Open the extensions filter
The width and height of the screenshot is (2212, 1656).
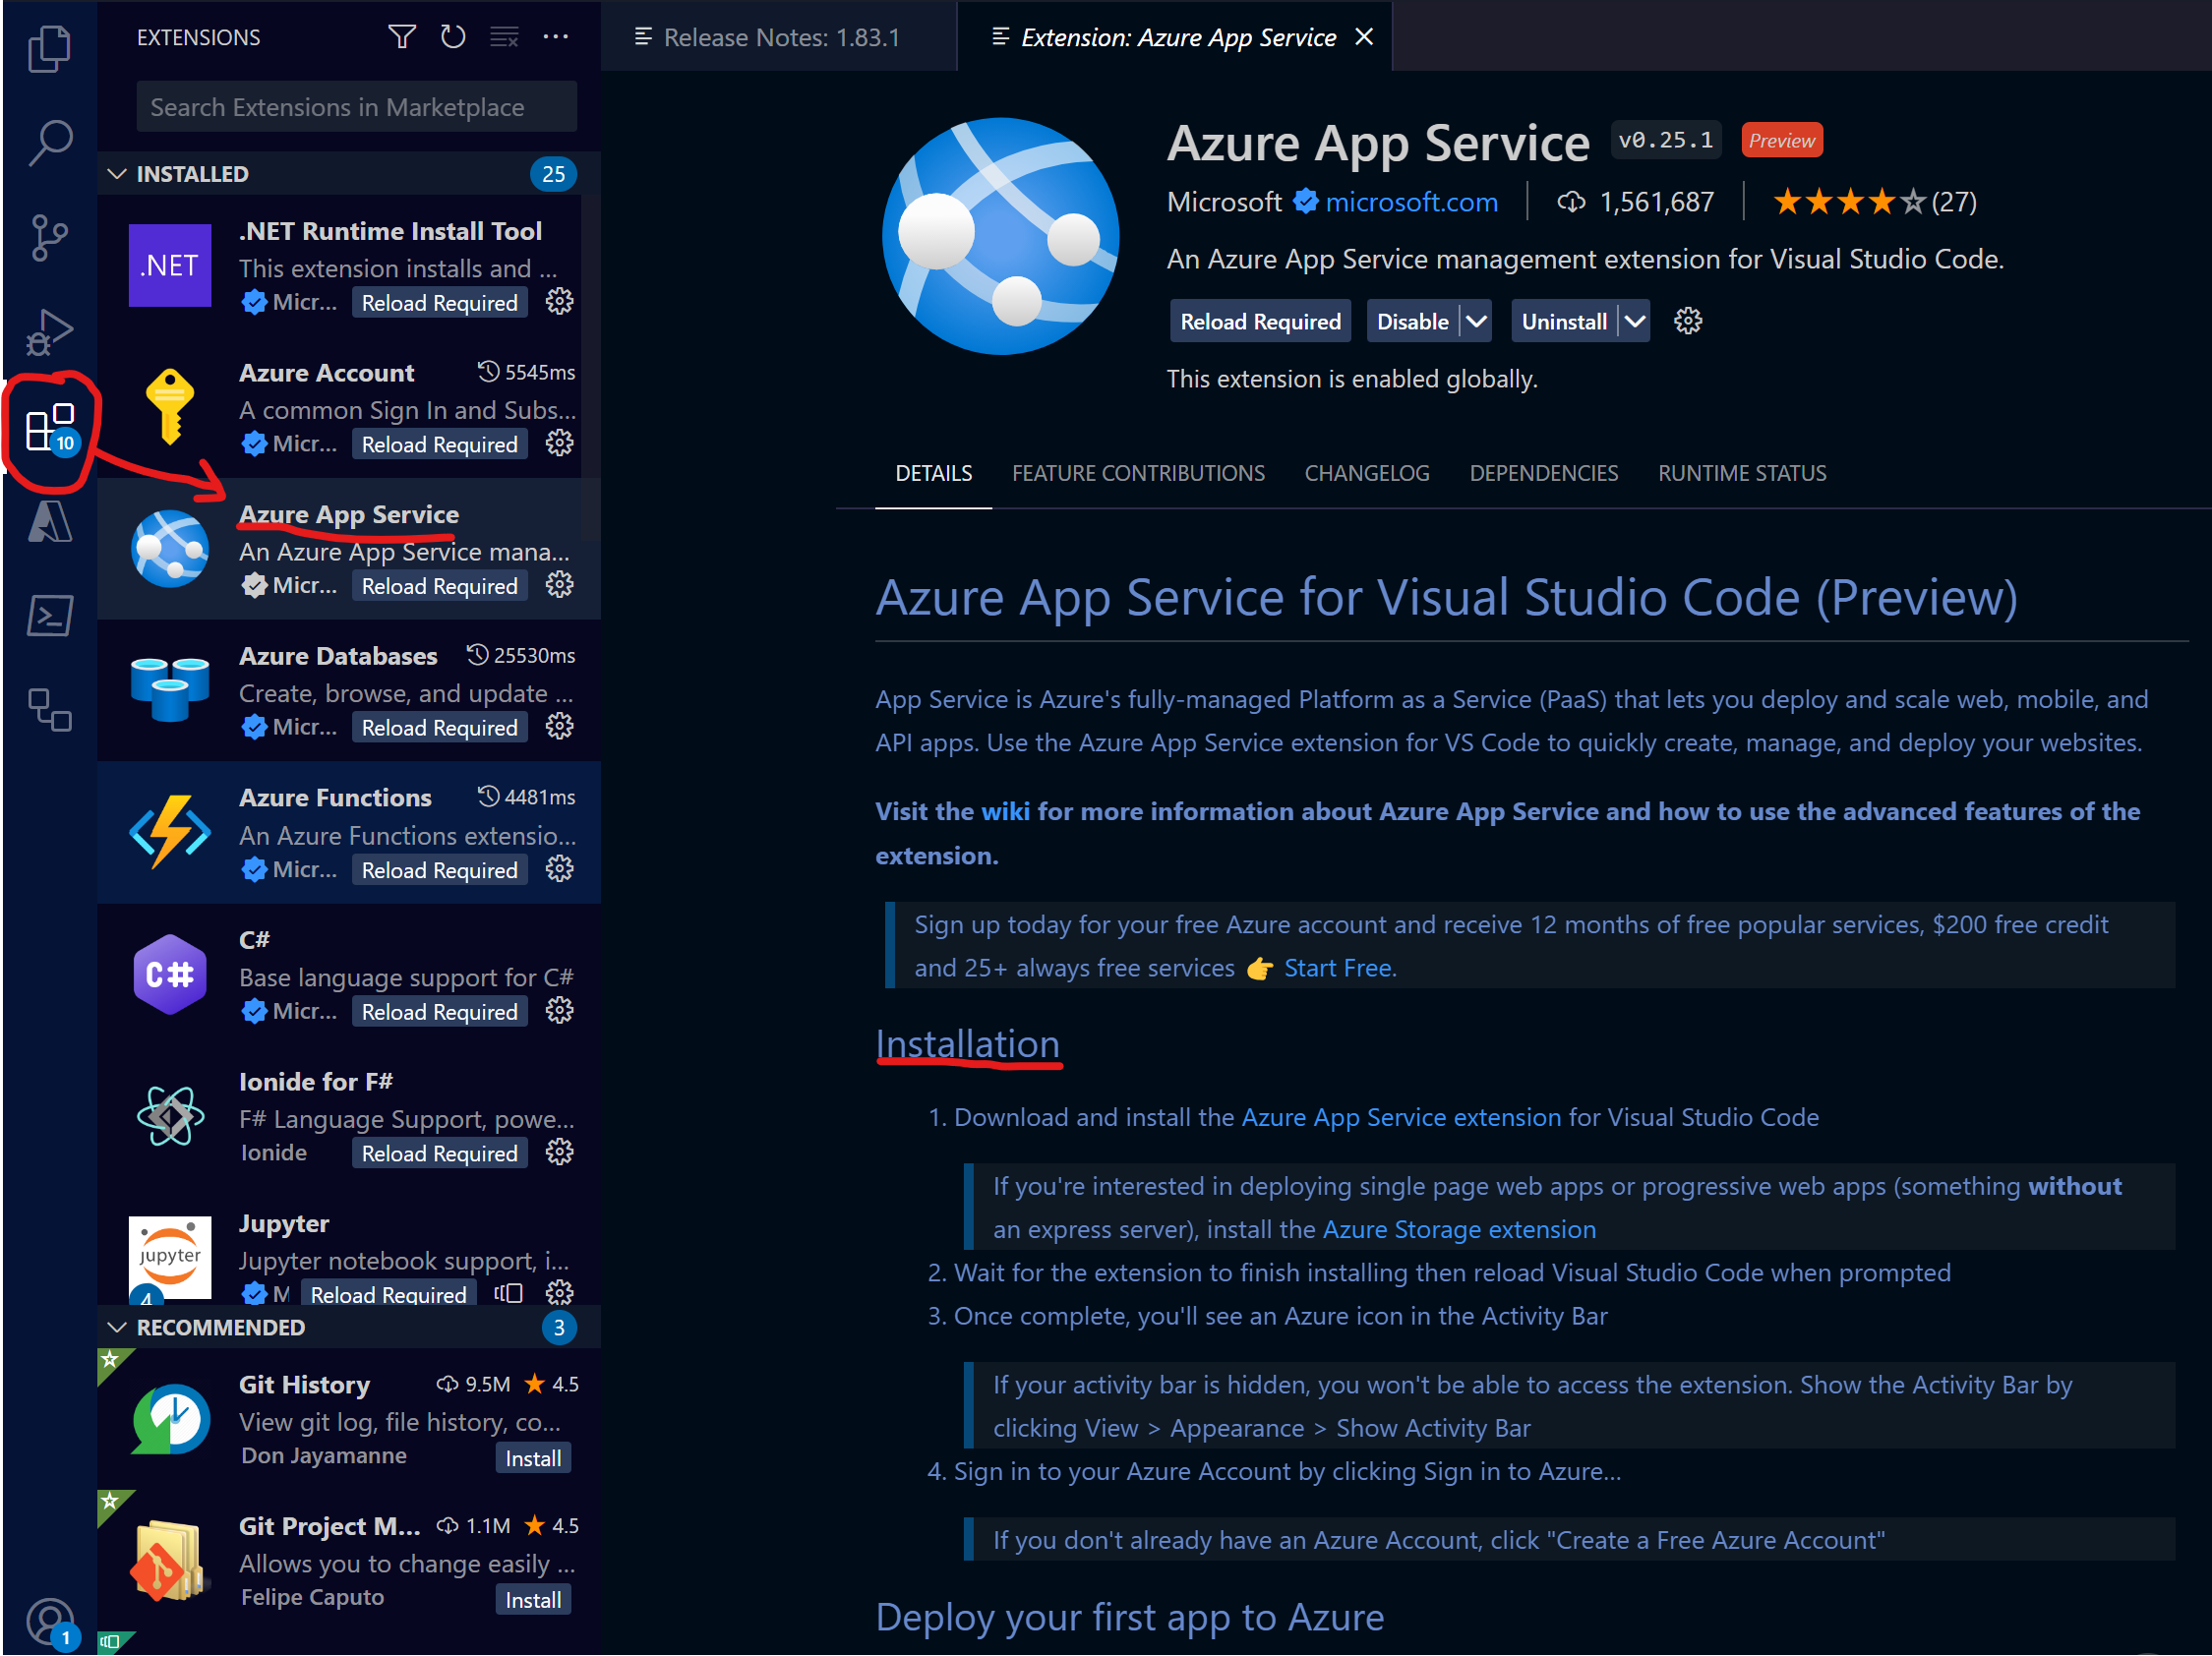tap(402, 36)
